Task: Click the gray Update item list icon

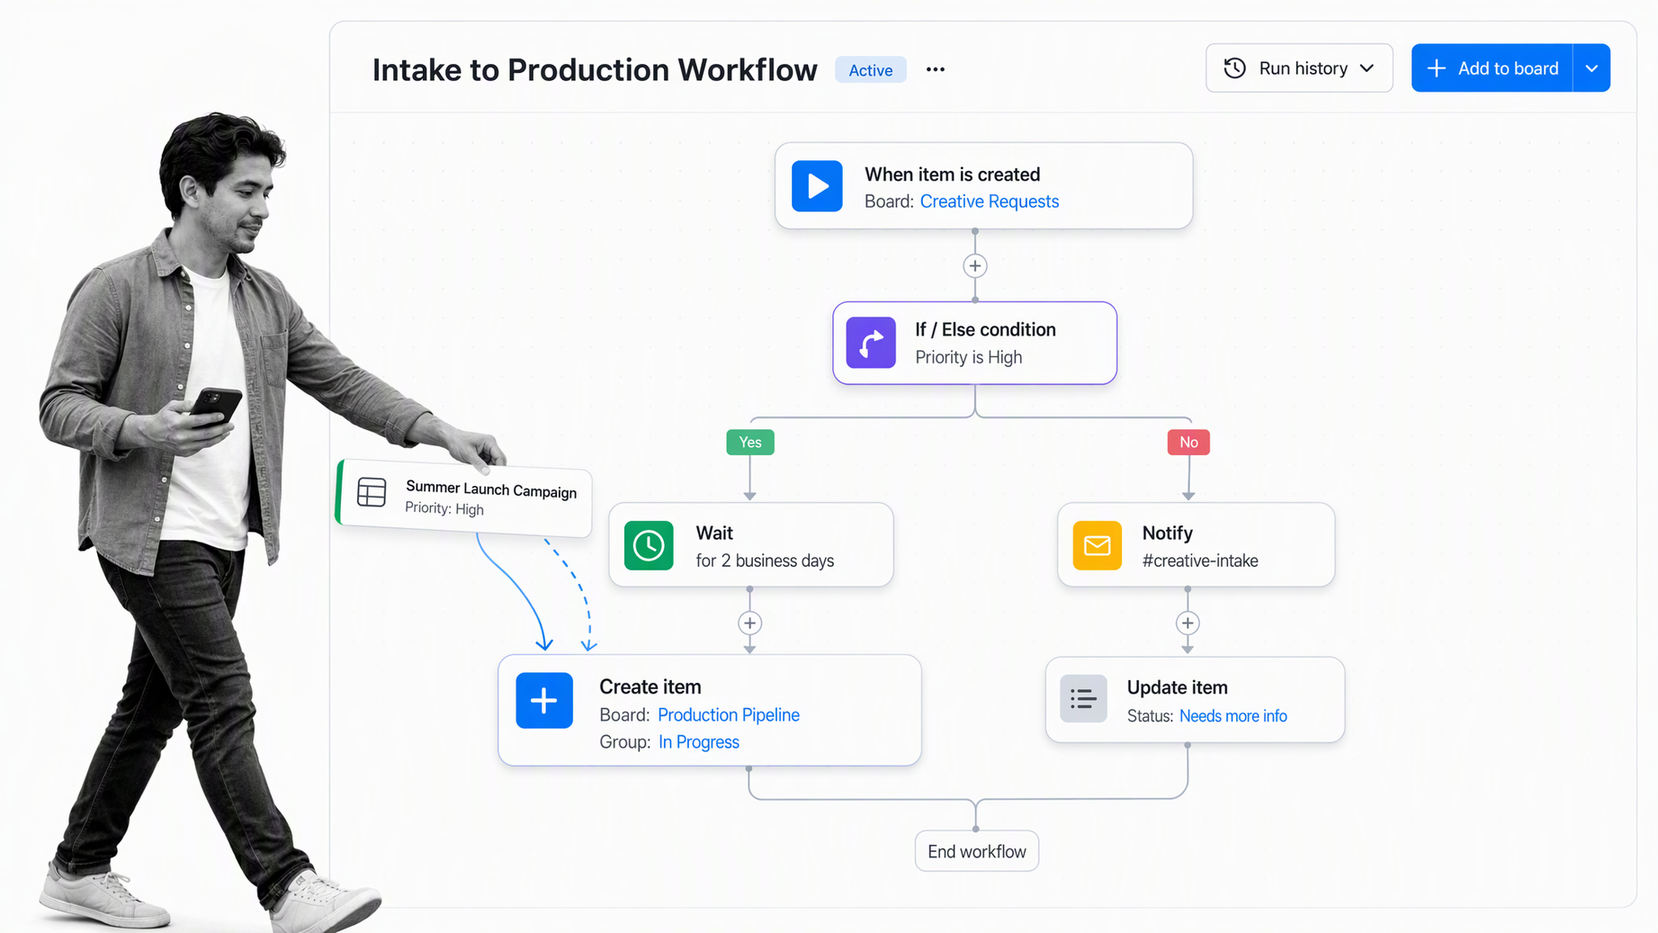Action: click(1083, 698)
